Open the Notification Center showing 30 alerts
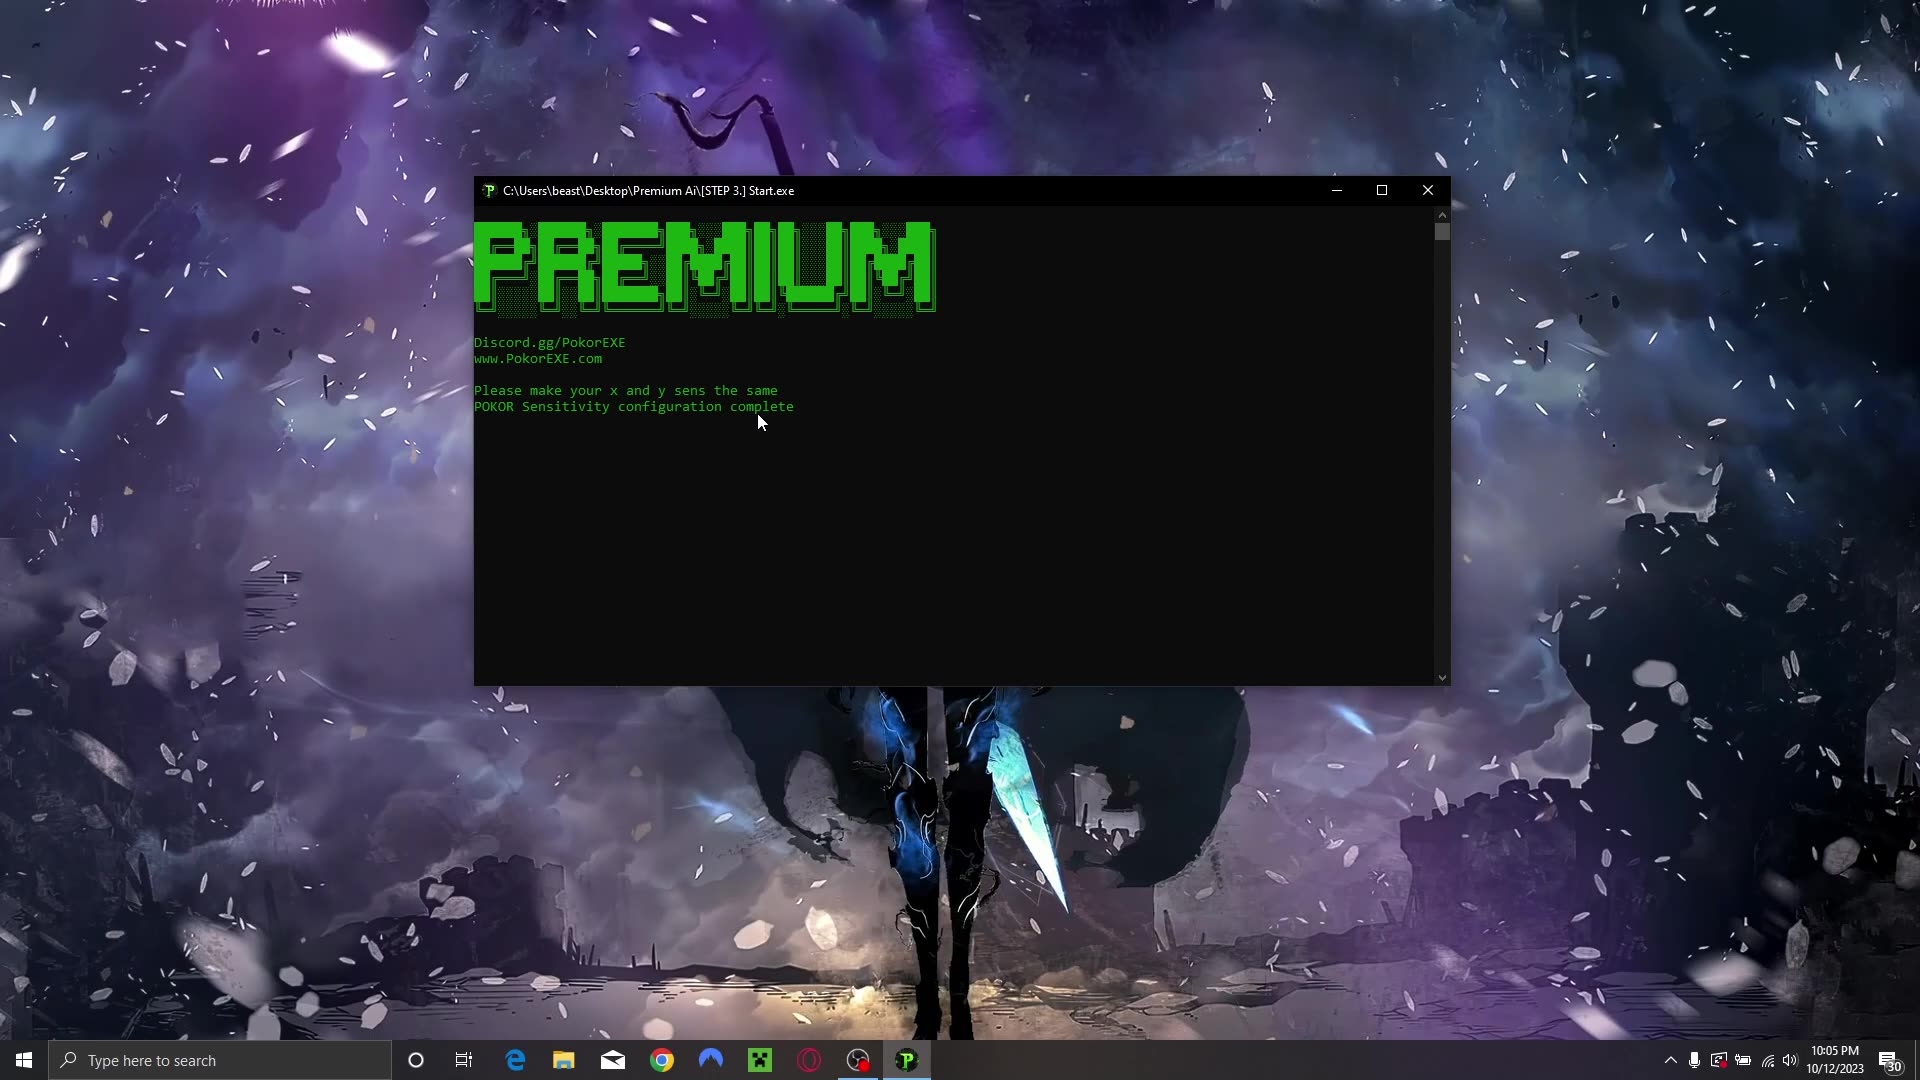The image size is (1920, 1080). point(1889,1060)
